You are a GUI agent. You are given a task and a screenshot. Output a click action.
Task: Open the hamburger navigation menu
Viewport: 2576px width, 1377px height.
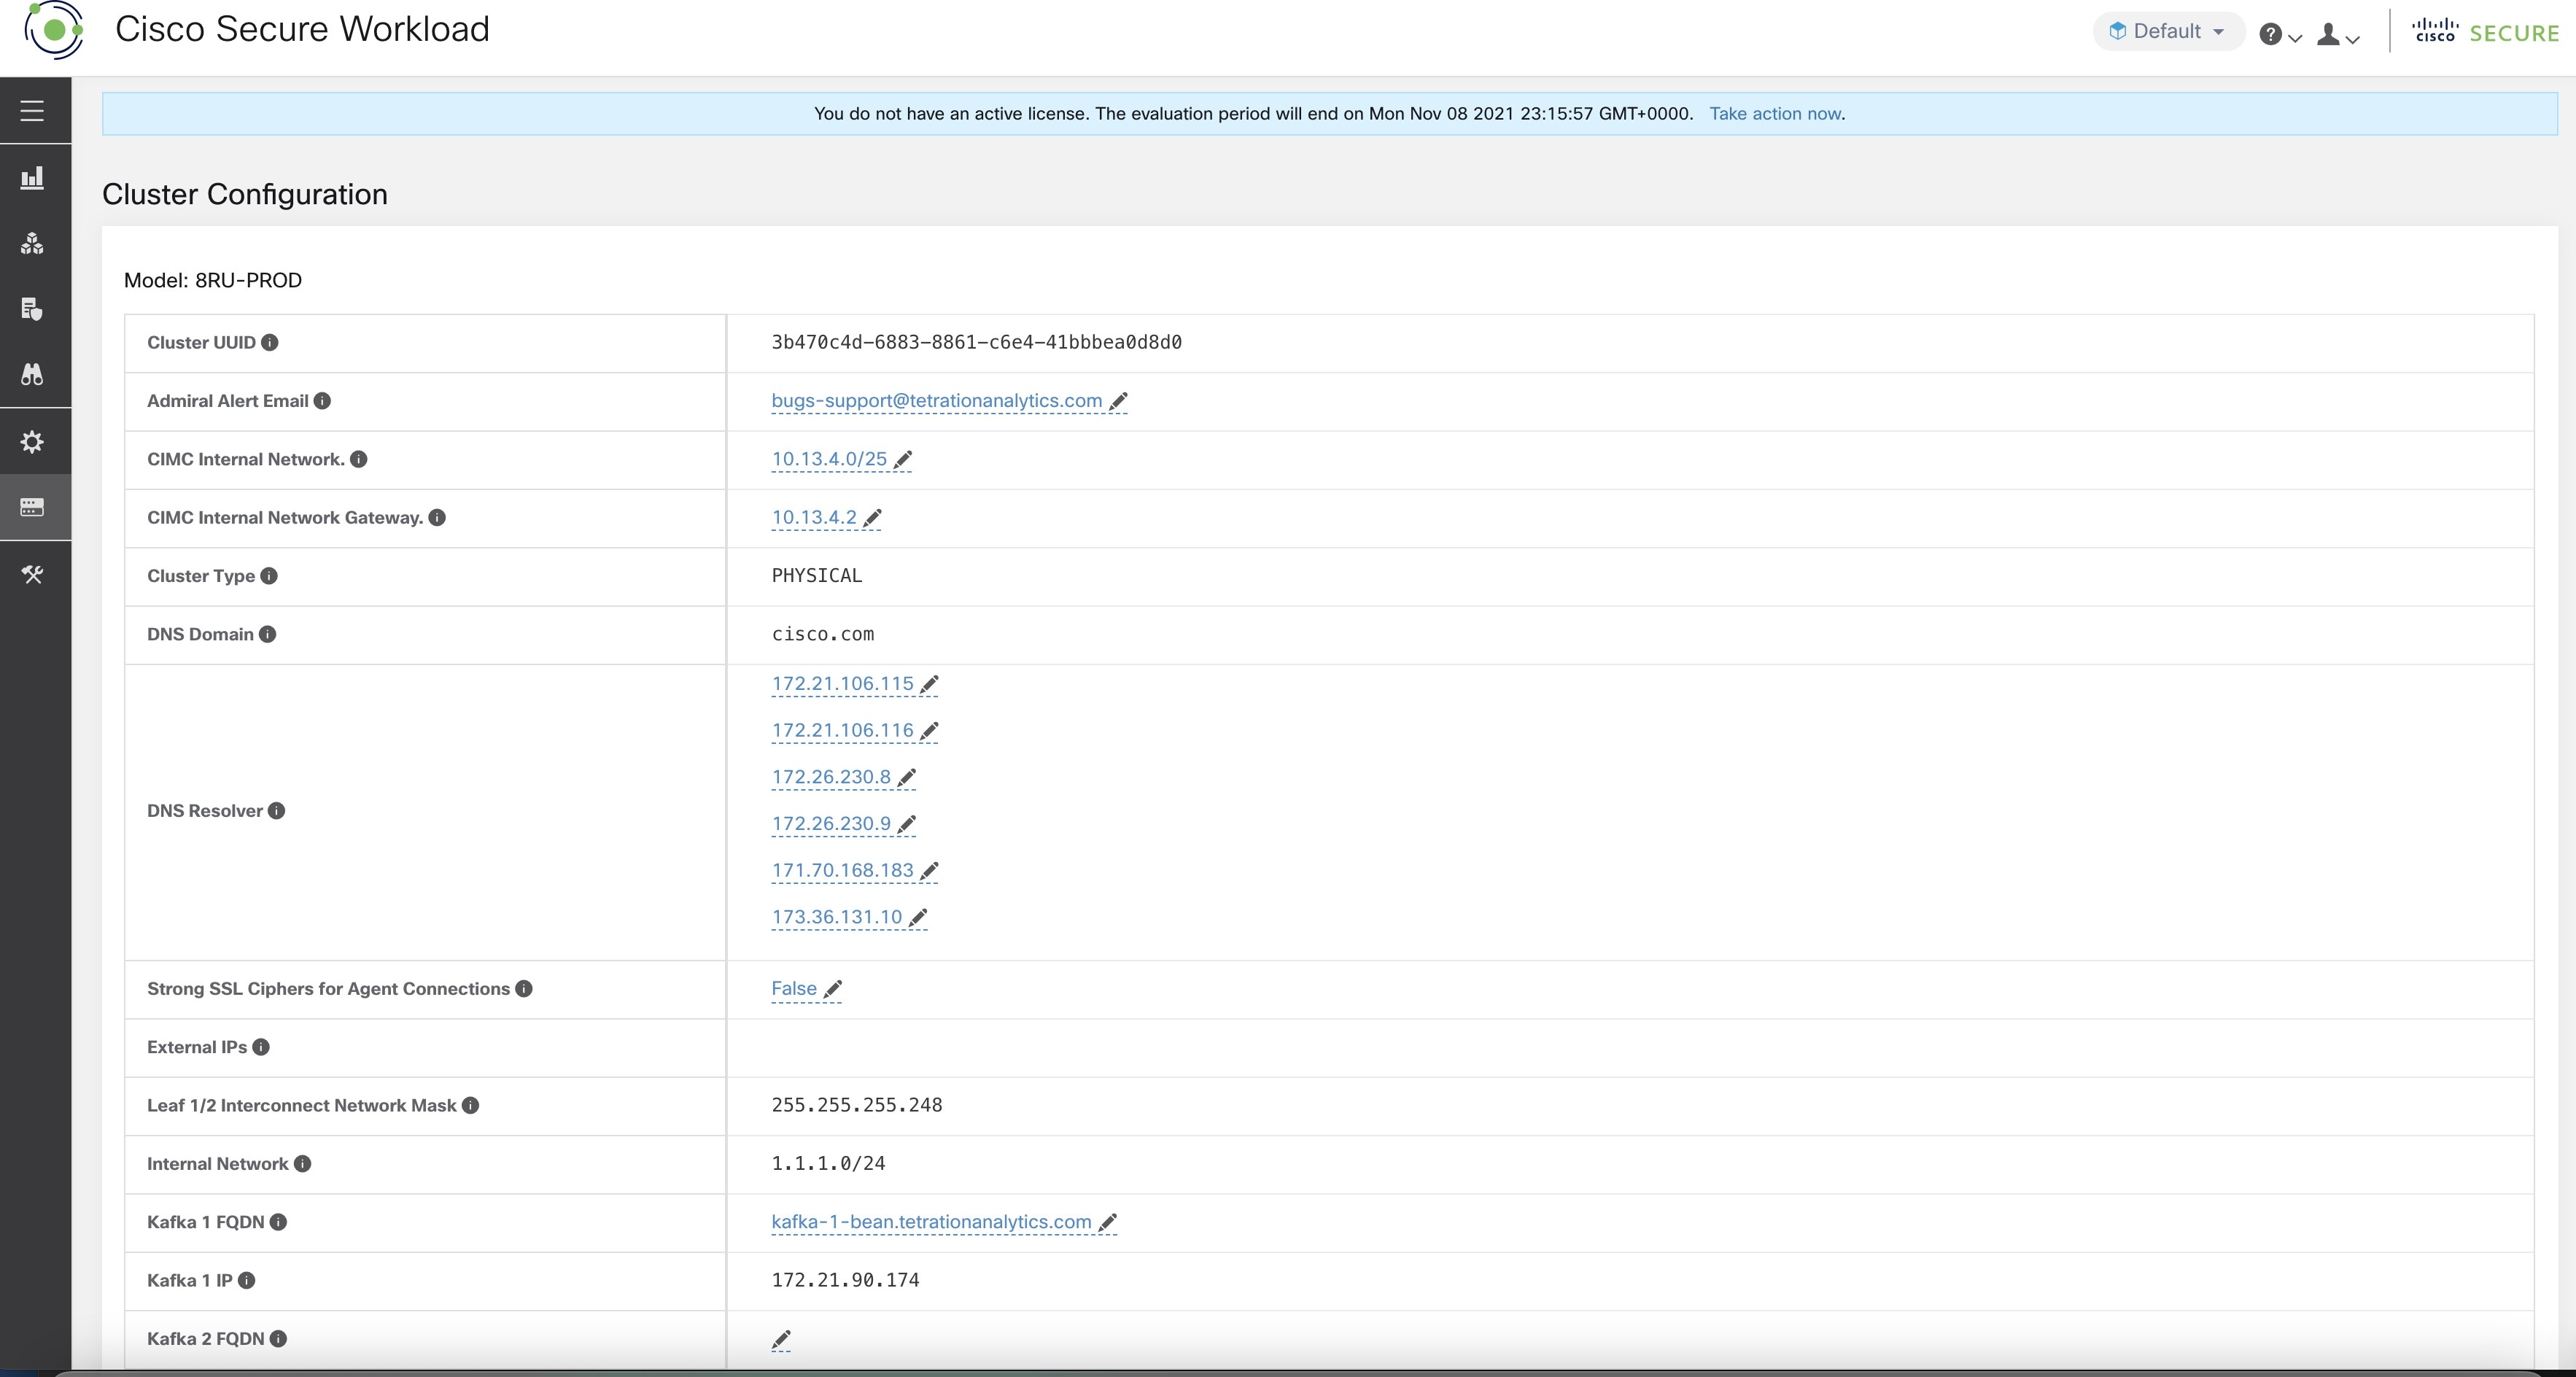coord(32,111)
